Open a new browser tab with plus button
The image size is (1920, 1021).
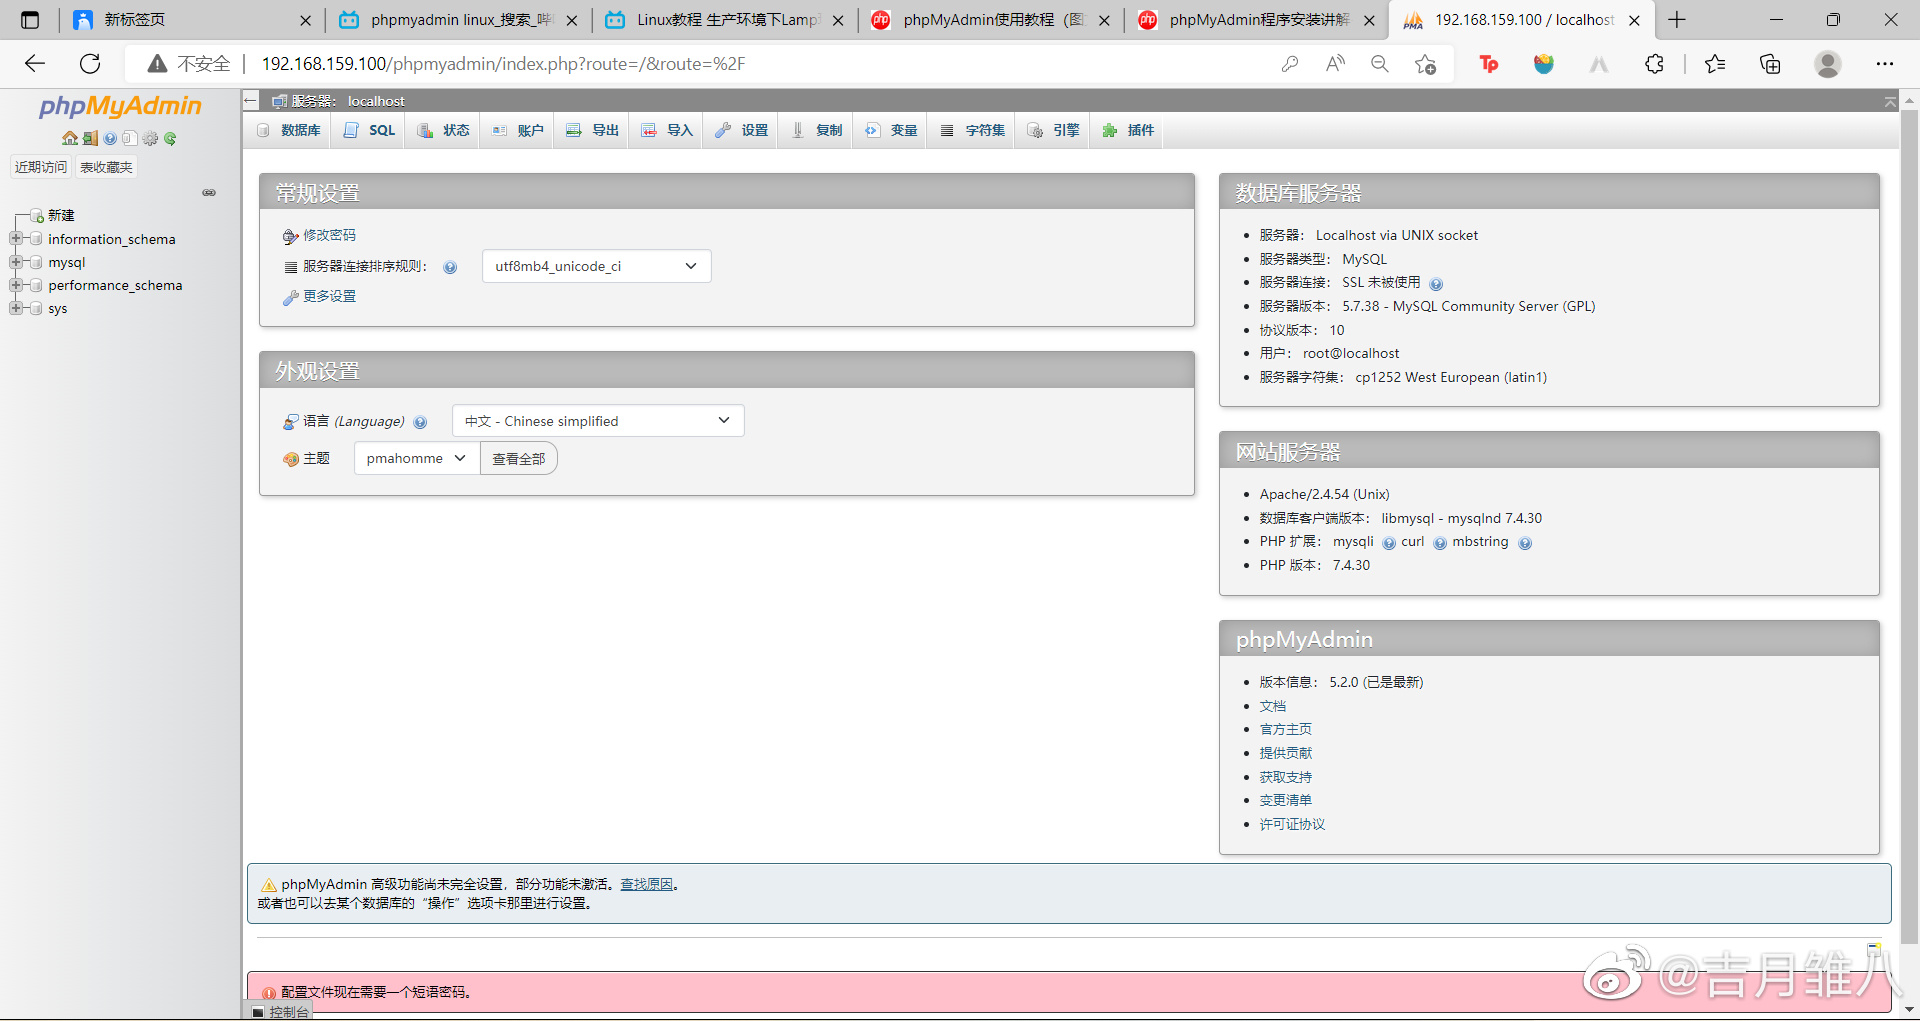pos(1677,20)
